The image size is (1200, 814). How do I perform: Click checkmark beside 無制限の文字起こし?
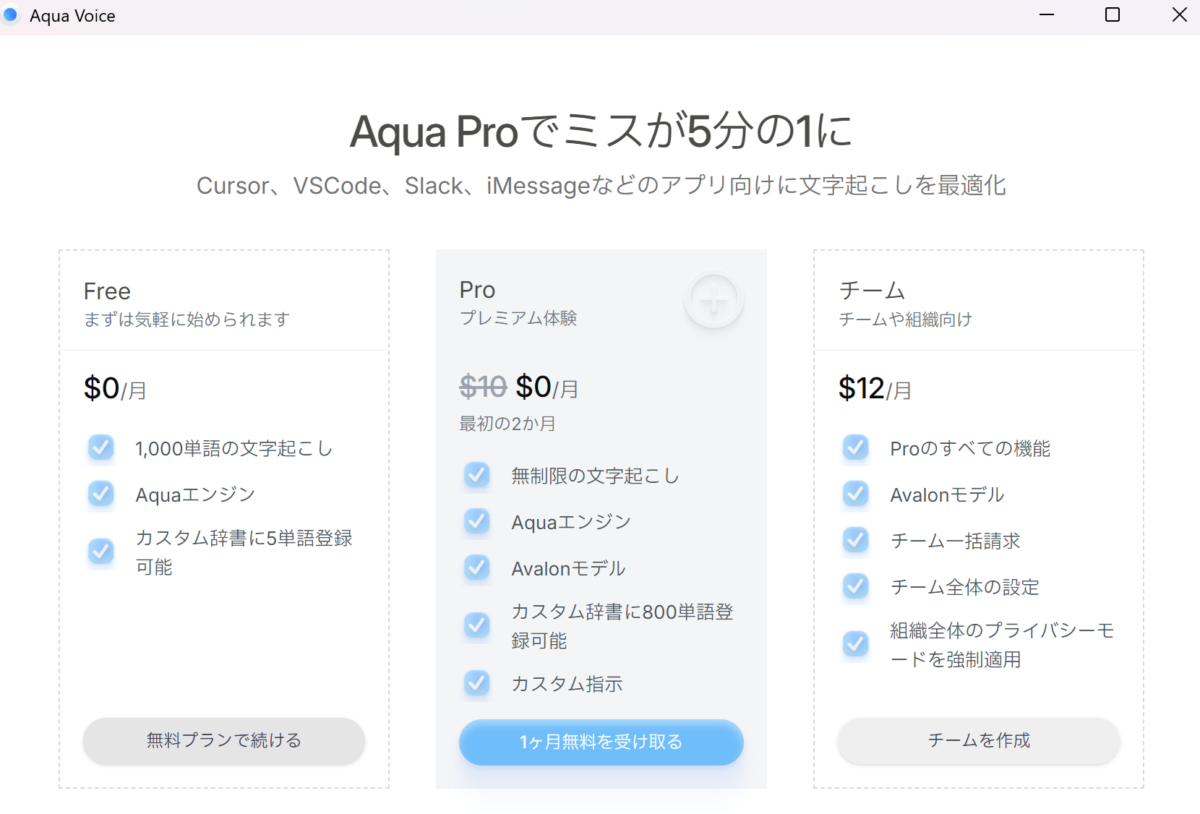tap(477, 476)
